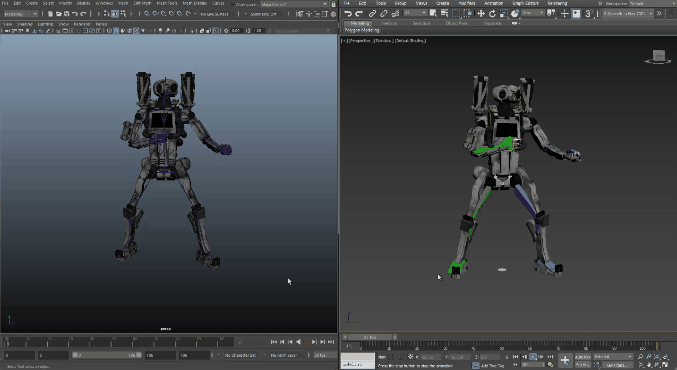Viewport: 677px width, 370px height.
Task: Open the Graph Editors menu in Max
Action: (525, 3)
